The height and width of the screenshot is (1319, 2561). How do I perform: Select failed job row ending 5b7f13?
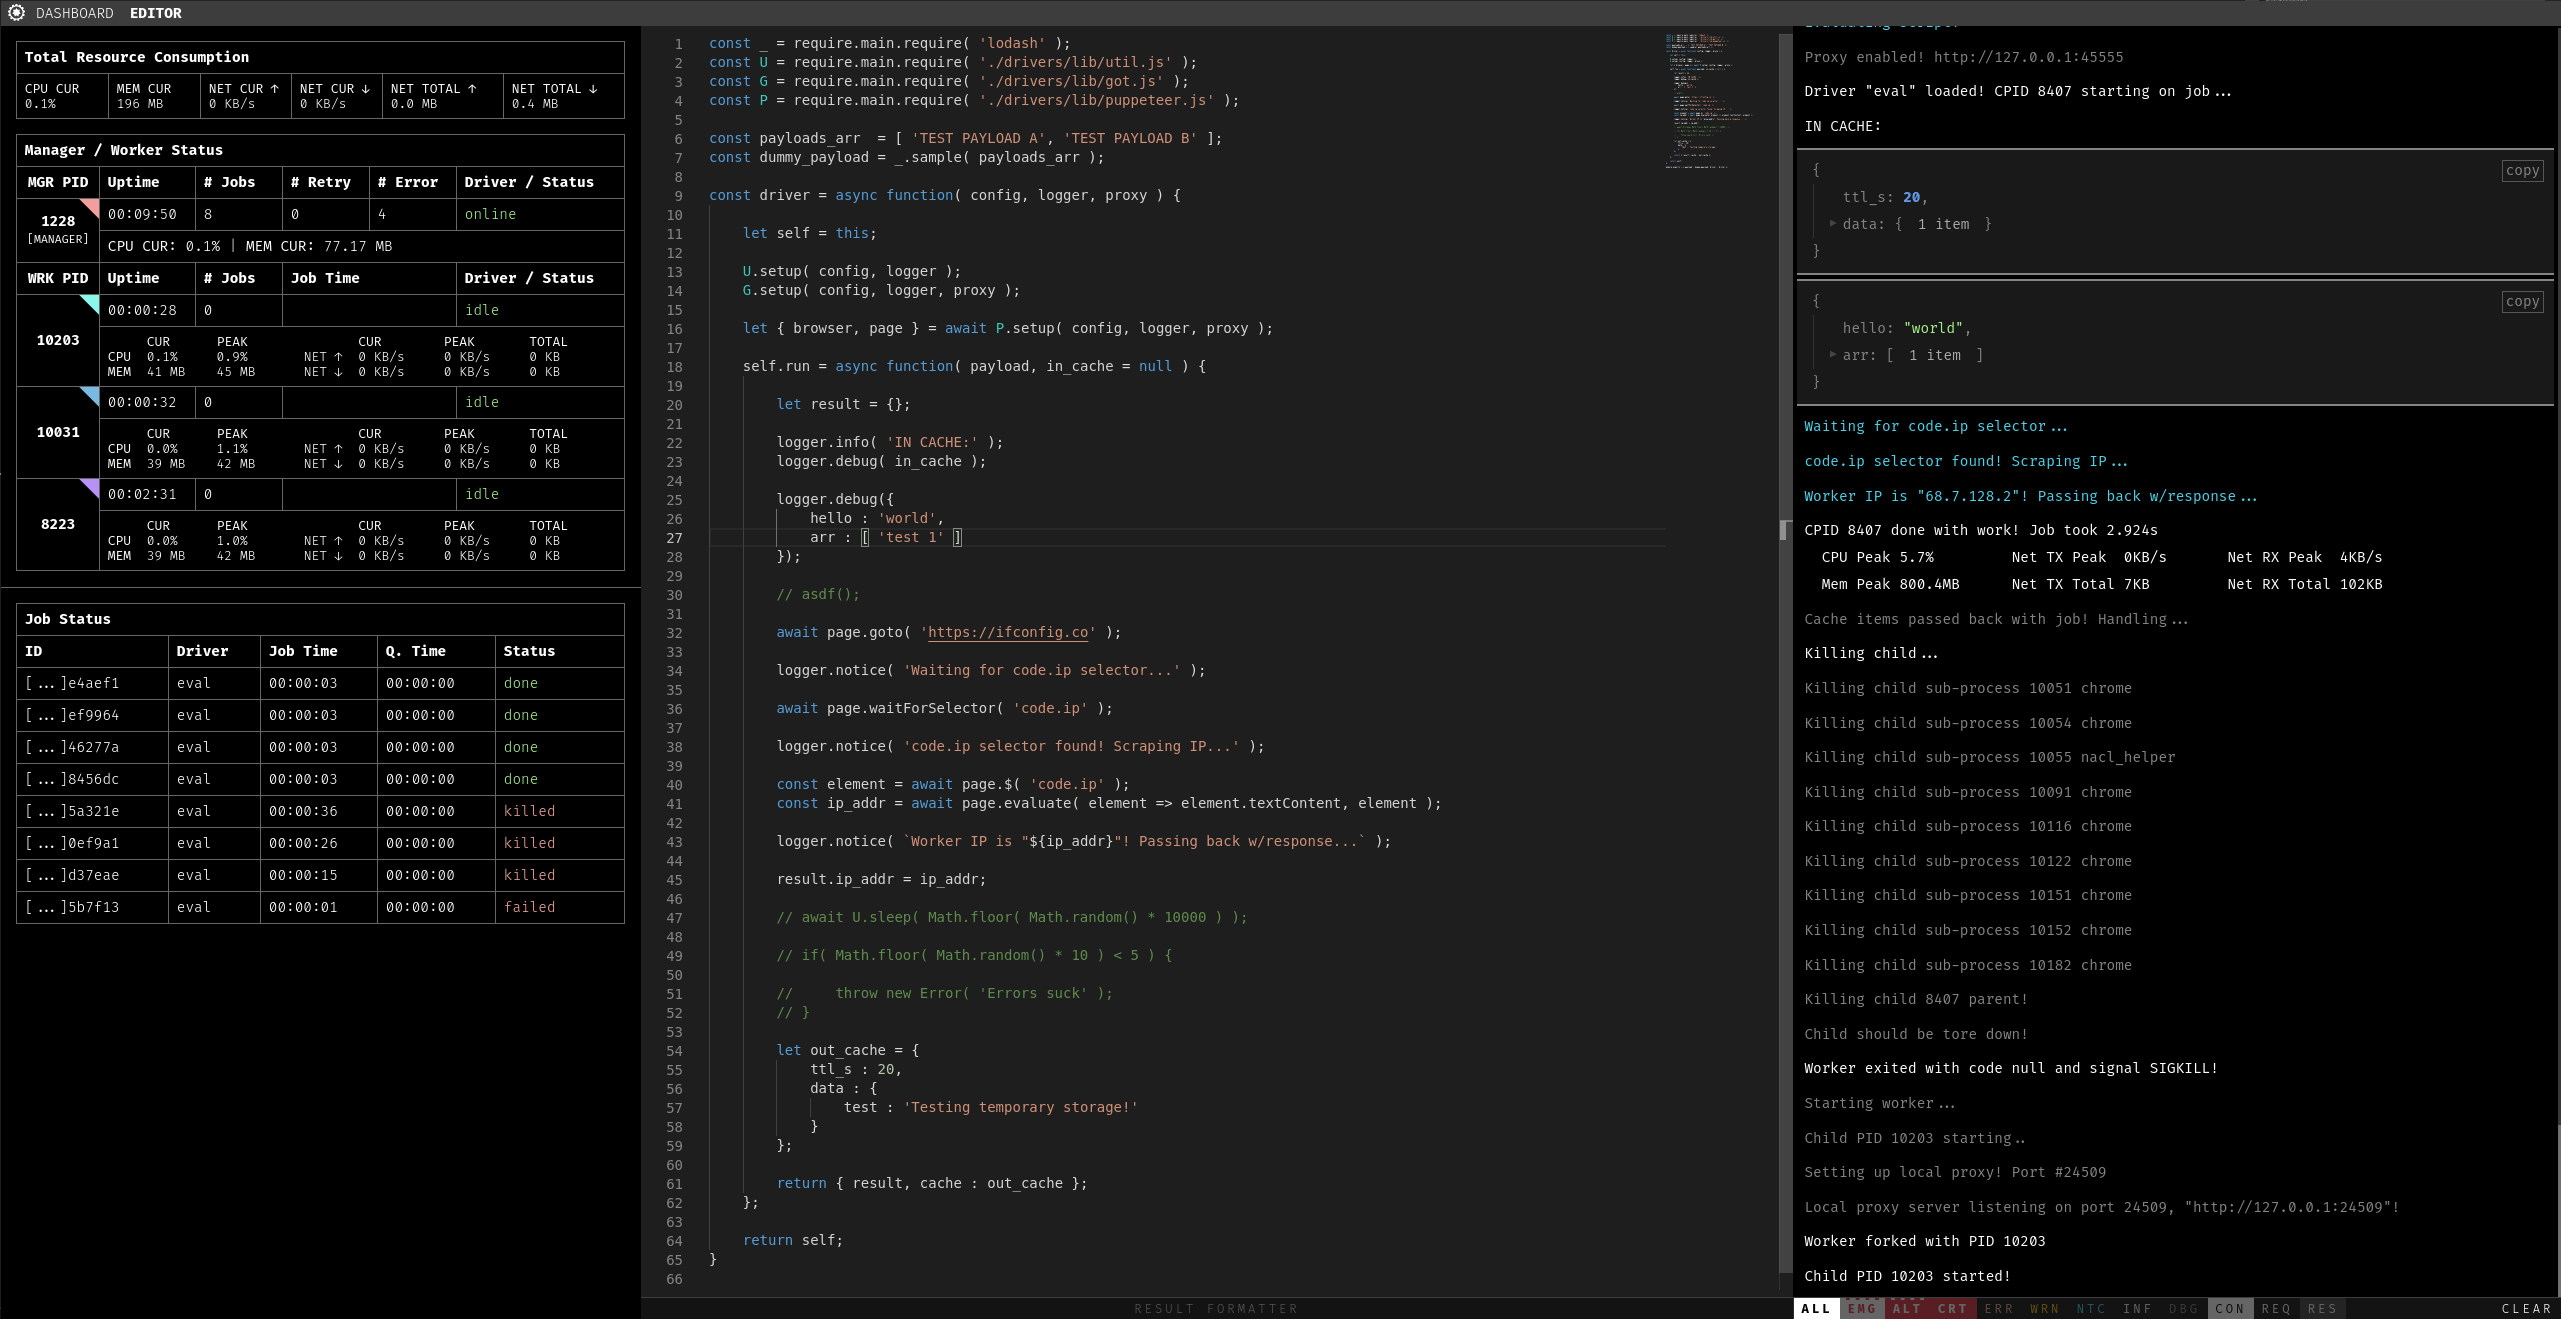click(320, 907)
